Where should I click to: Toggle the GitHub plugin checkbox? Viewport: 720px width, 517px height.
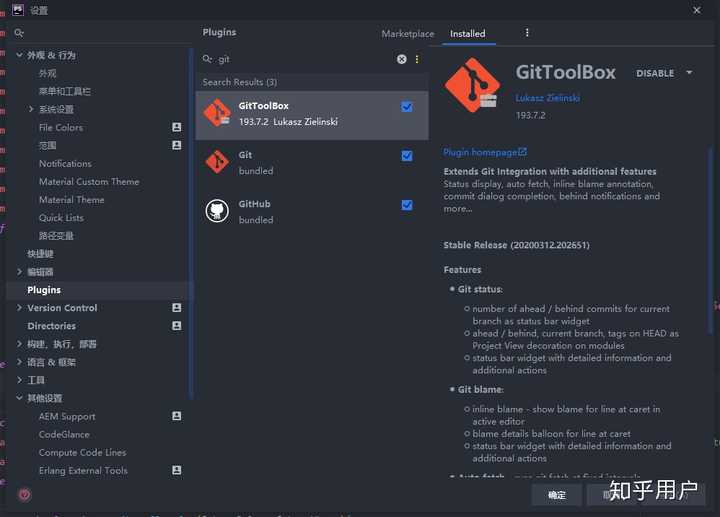pos(407,205)
